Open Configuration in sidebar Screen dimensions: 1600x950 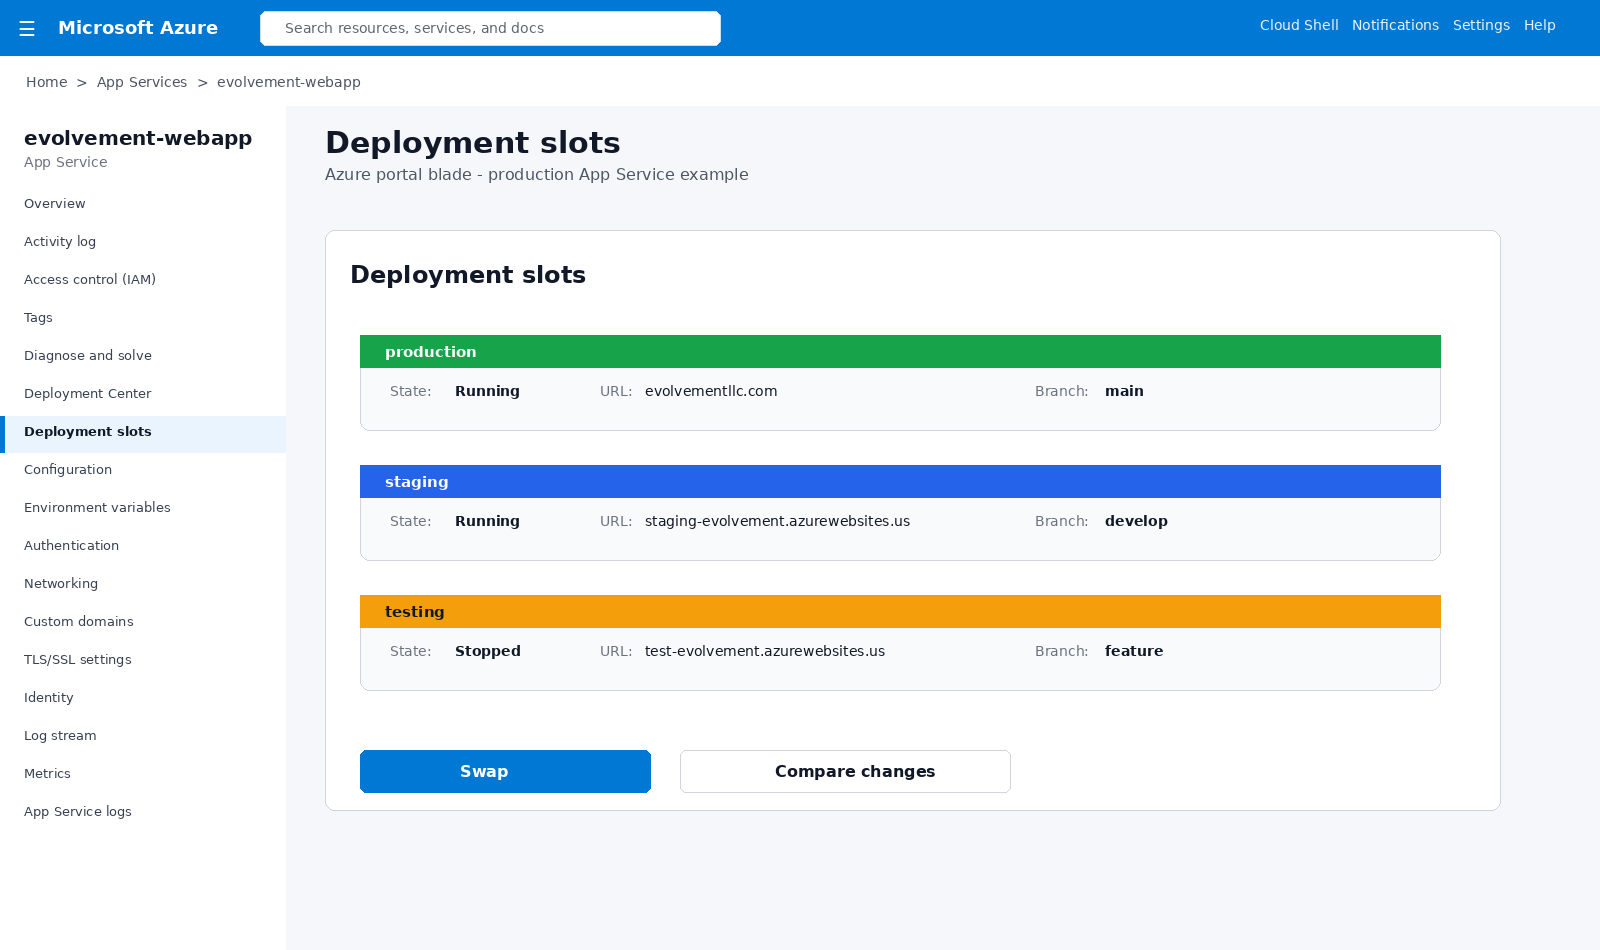(x=143, y=470)
